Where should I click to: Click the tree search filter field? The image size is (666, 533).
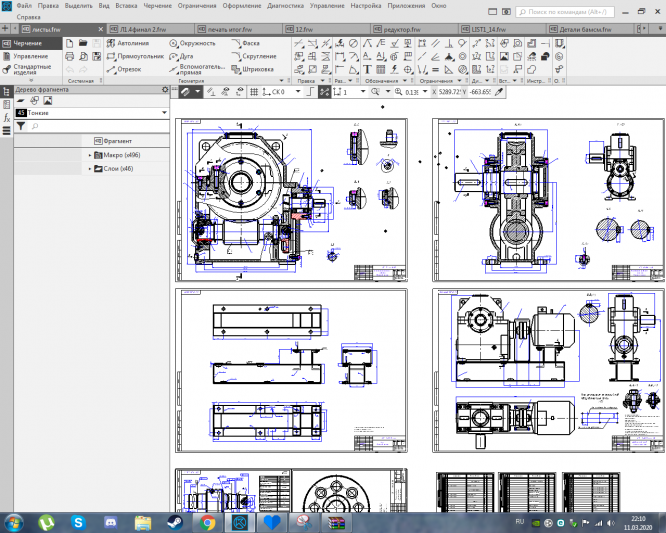pyautogui.click(x=95, y=127)
